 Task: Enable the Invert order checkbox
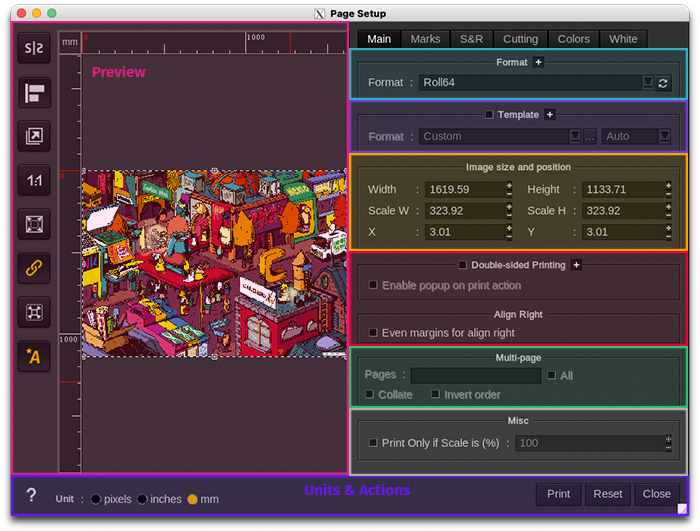click(435, 394)
